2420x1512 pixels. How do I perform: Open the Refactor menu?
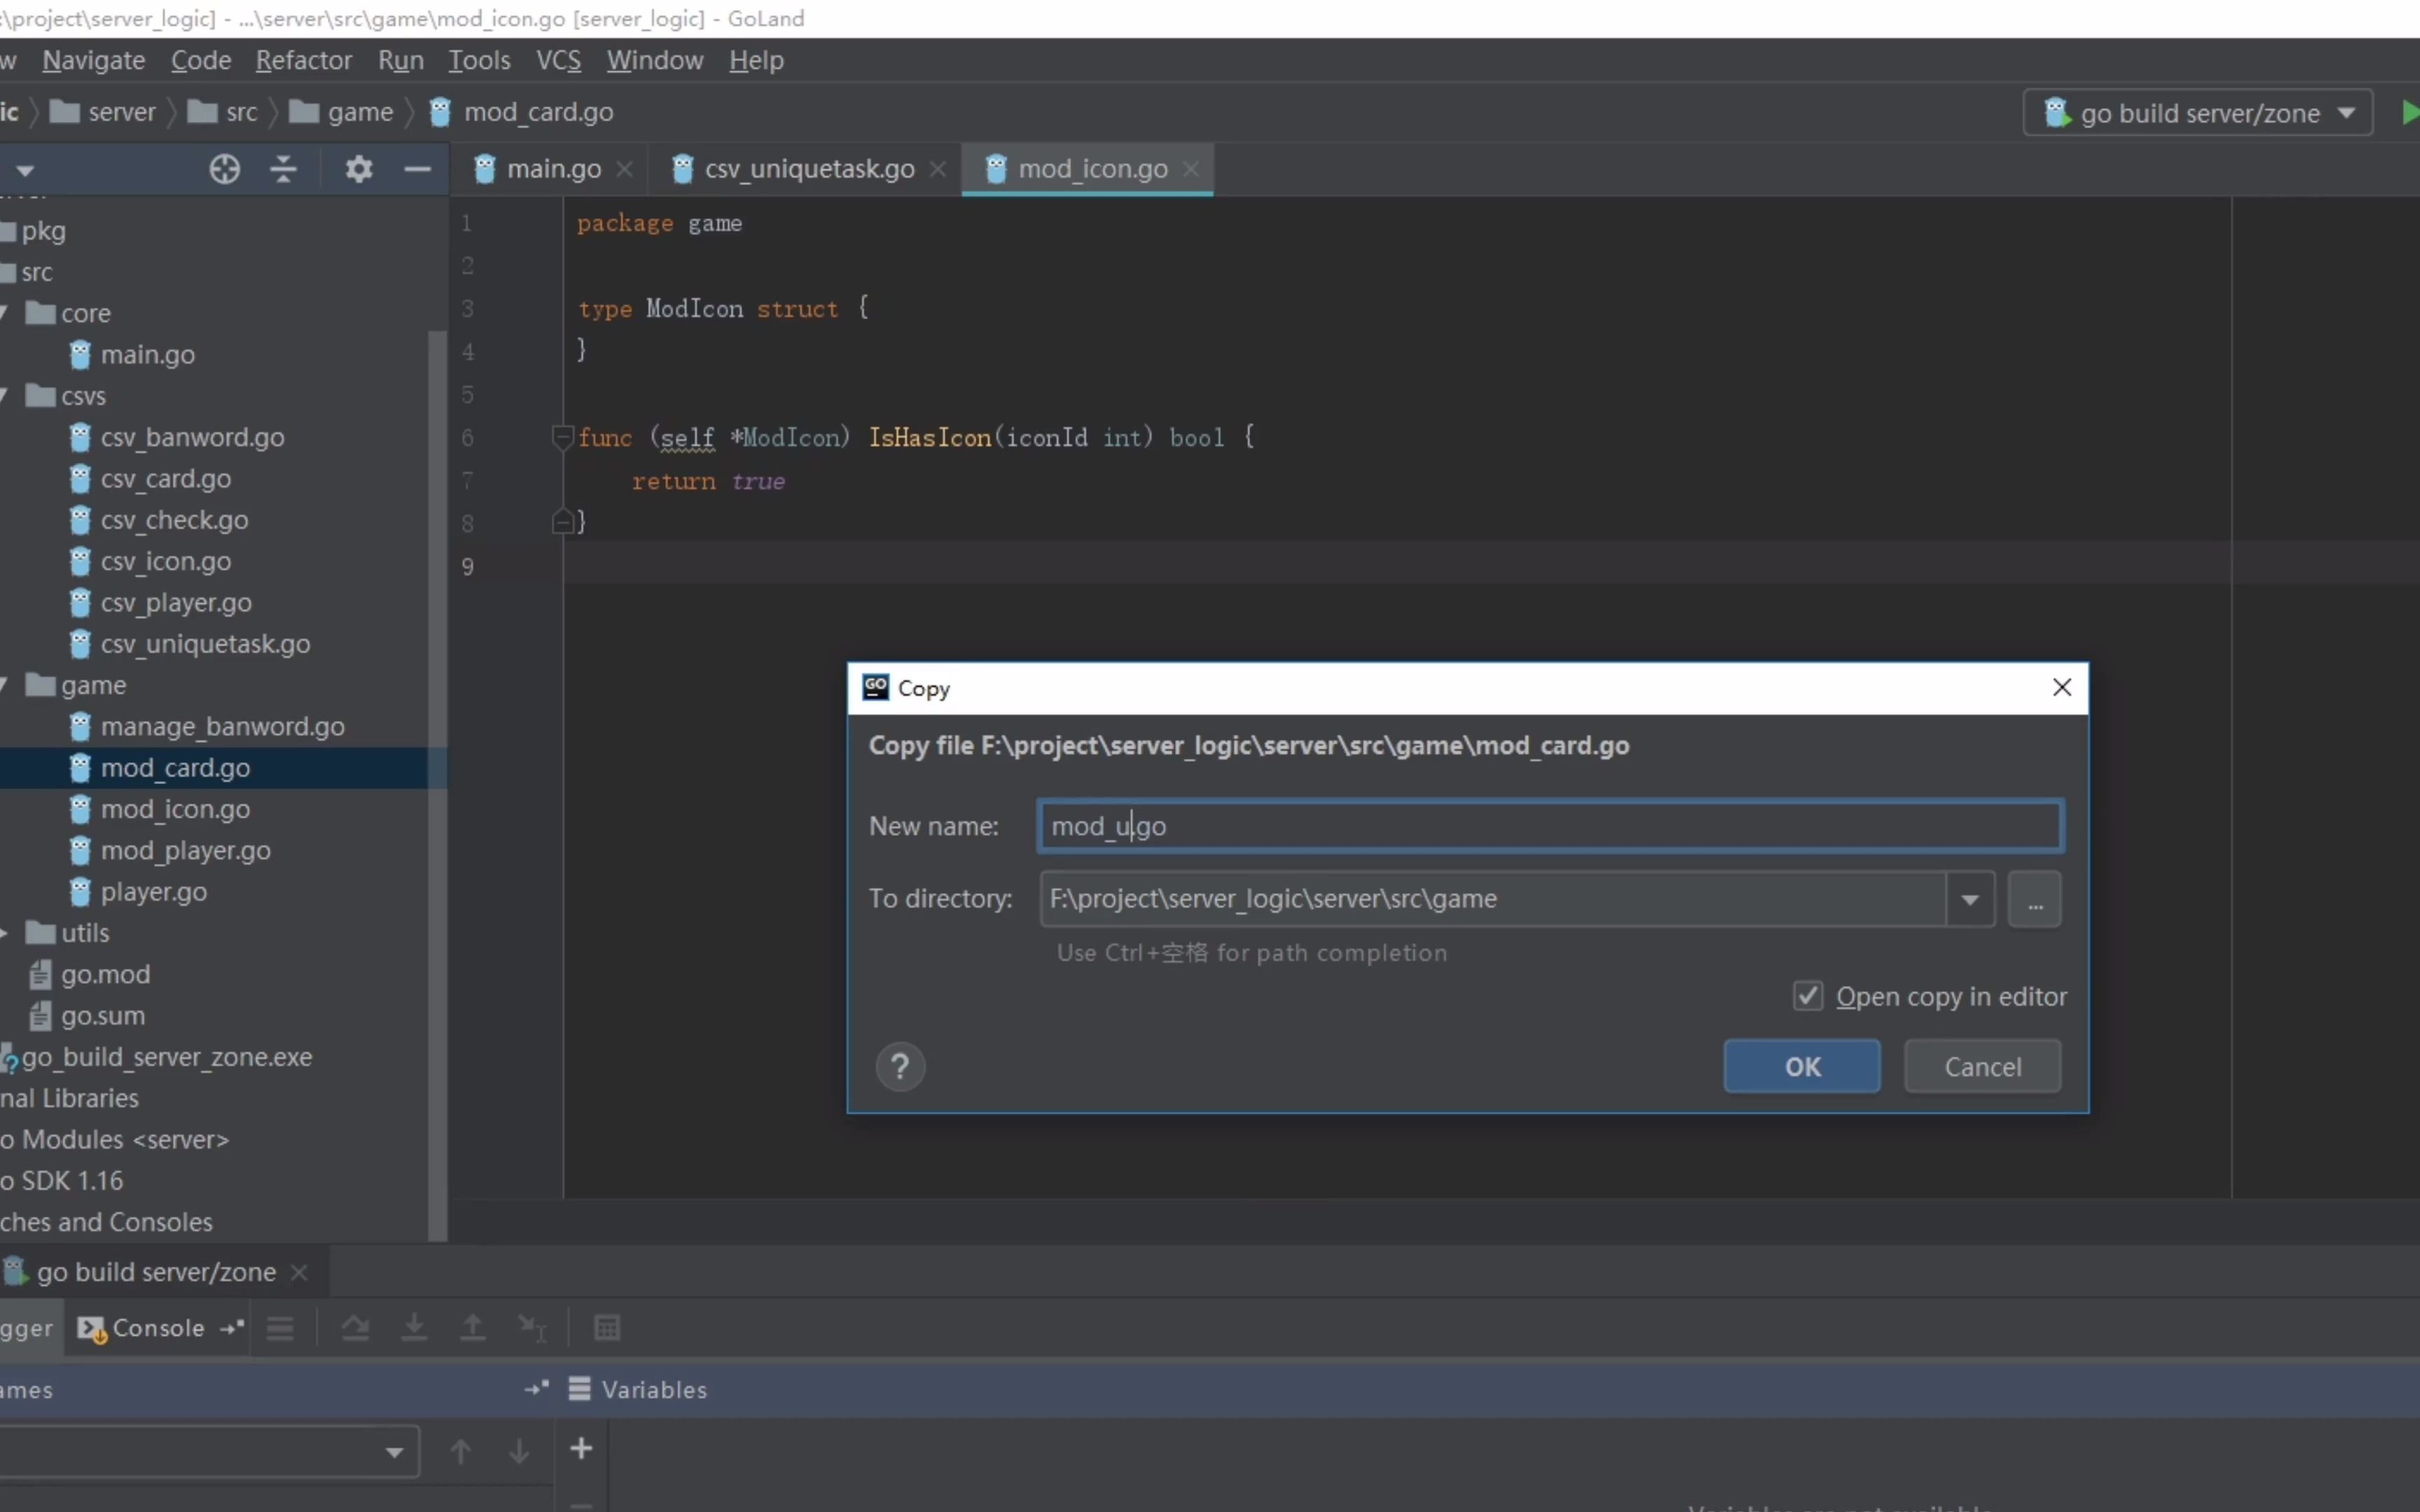(303, 60)
